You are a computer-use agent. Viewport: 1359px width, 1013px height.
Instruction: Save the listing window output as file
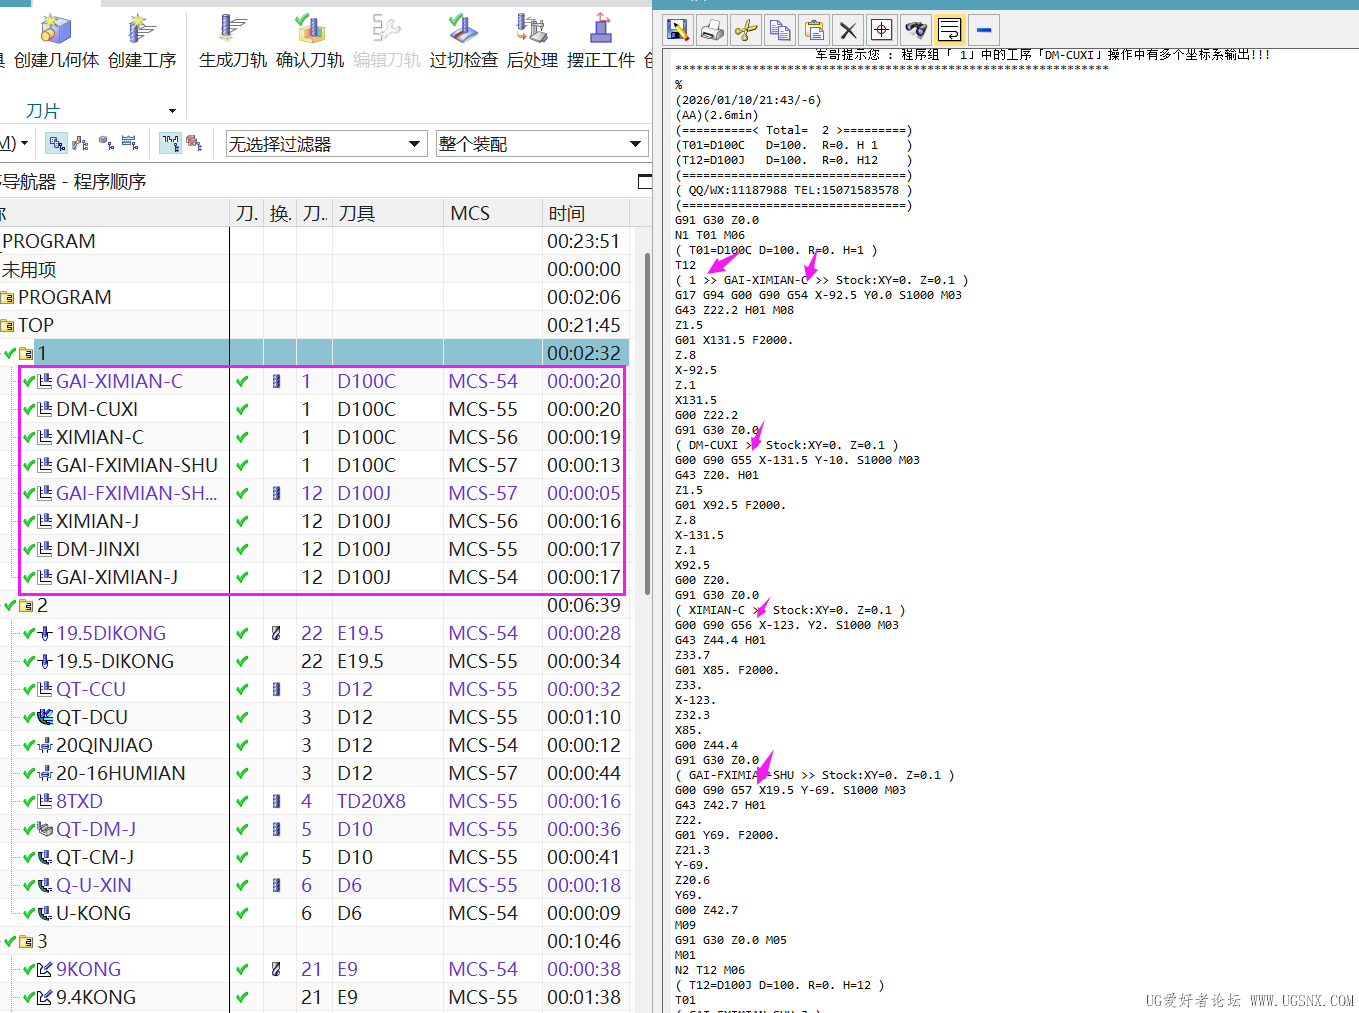(678, 30)
